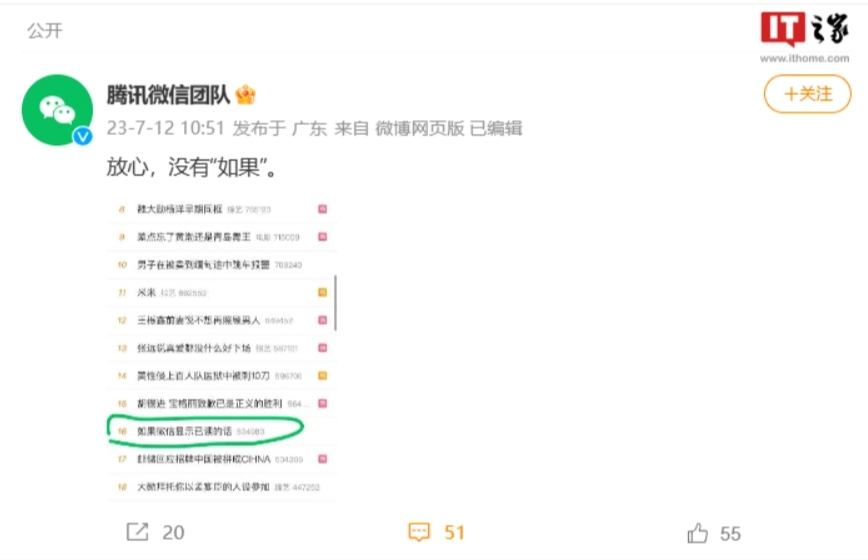Follow the account with +关注 button

point(807,94)
